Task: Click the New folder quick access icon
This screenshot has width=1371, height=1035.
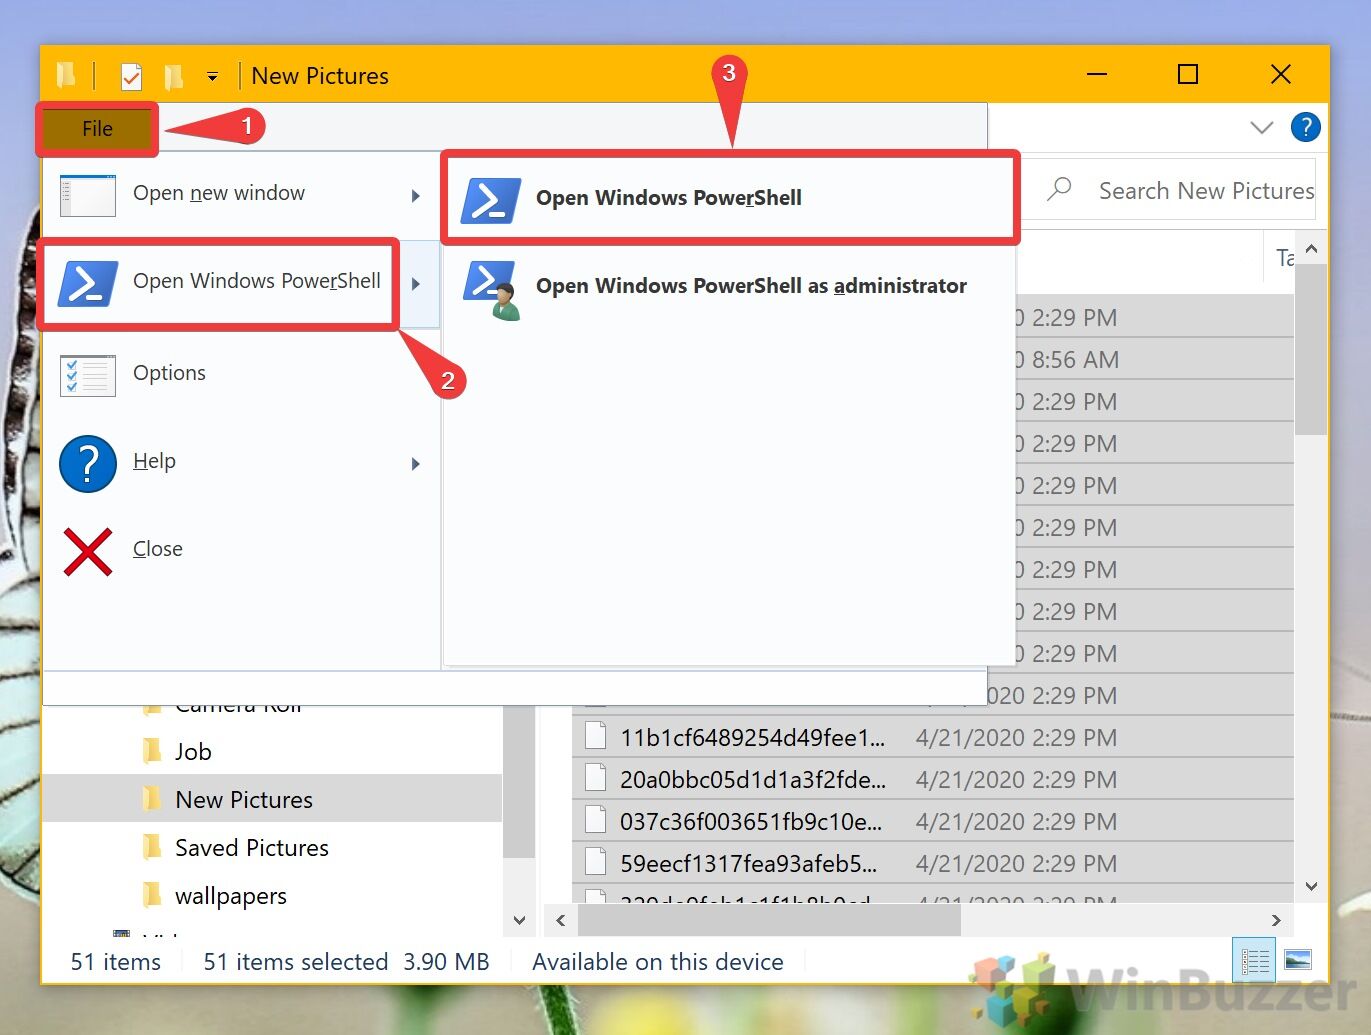Action: pos(174,76)
